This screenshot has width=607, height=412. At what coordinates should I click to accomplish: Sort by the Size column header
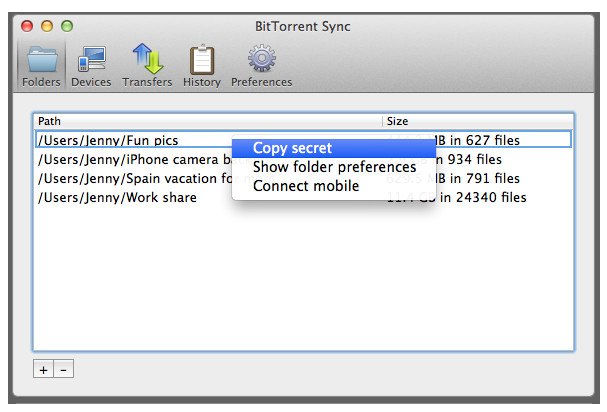click(x=478, y=121)
